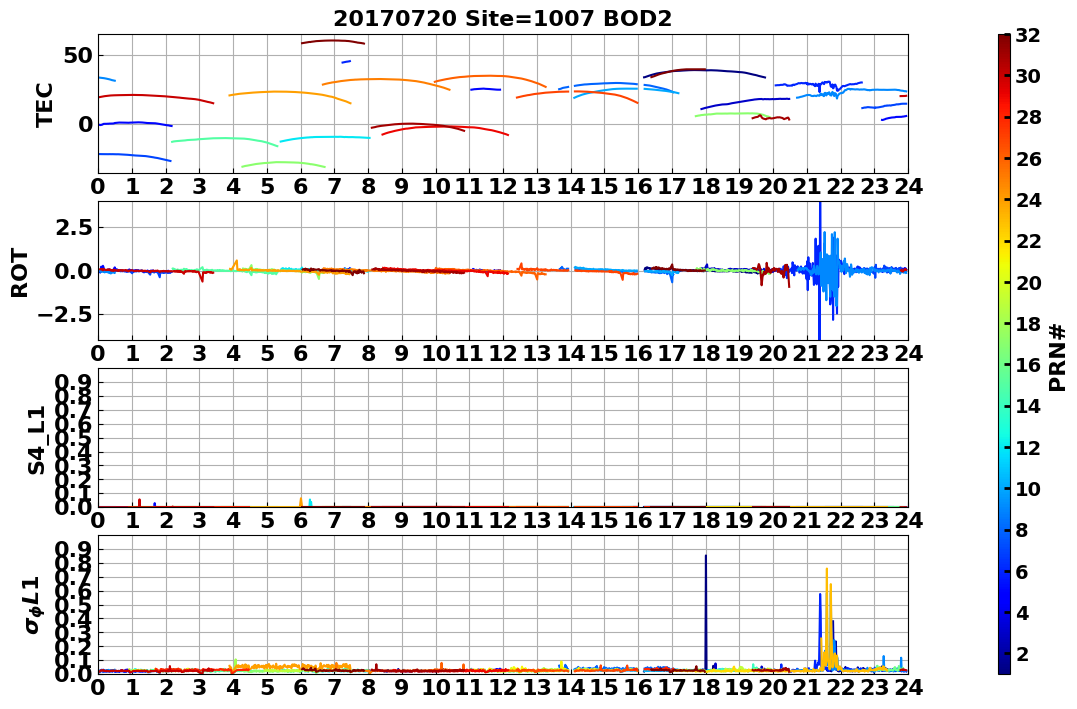The width and height of the screenshot is (1077, 709).
Task: Click the light green TEC arc near hour 5 at bottom
Action: point(283,164)
